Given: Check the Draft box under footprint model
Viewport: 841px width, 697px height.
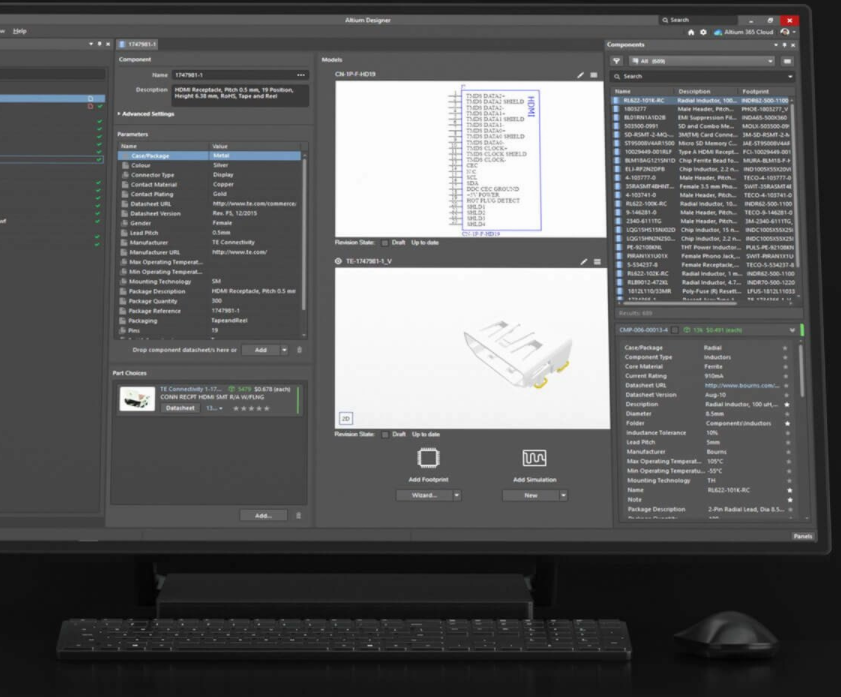Looking at the screenshot, I should (385, 435).
